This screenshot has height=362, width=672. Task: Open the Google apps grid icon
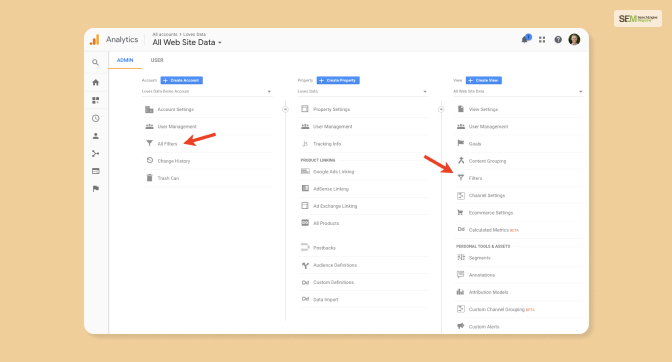[x=542, y=39]
